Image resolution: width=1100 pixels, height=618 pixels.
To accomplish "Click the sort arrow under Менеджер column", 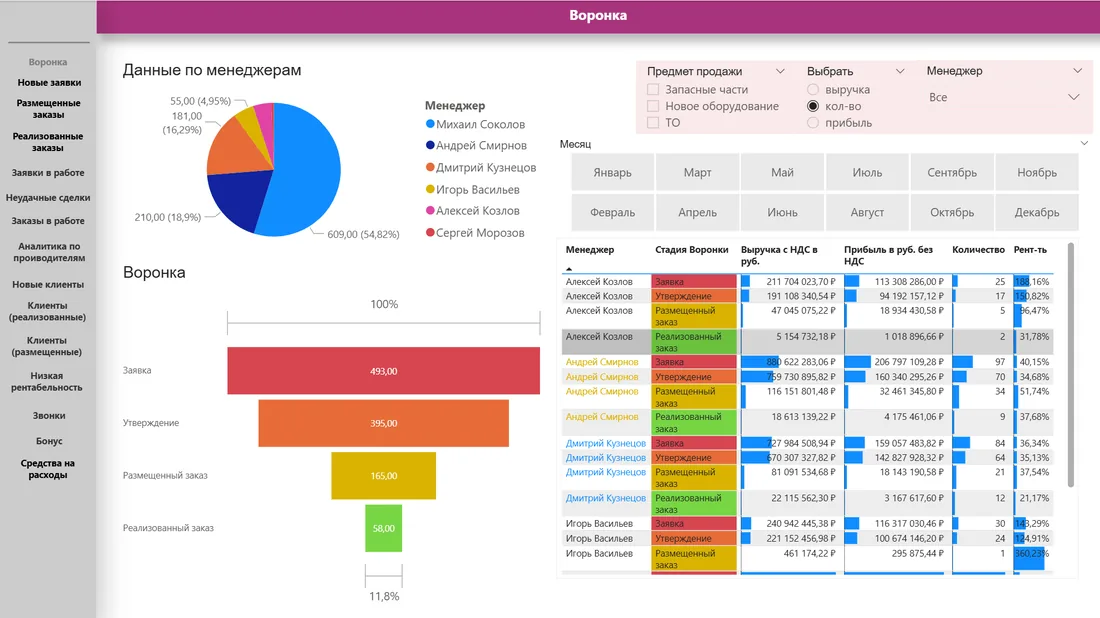I will tap(569, 269).
